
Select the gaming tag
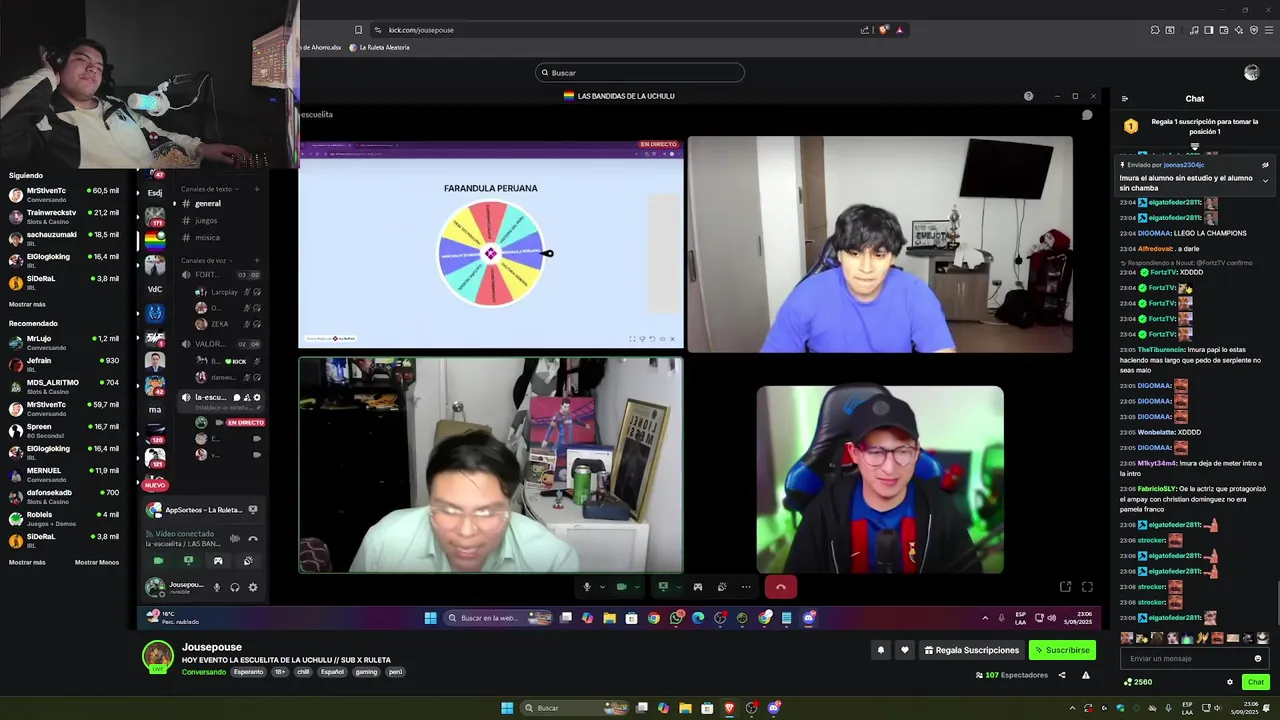tap(366, 672)
